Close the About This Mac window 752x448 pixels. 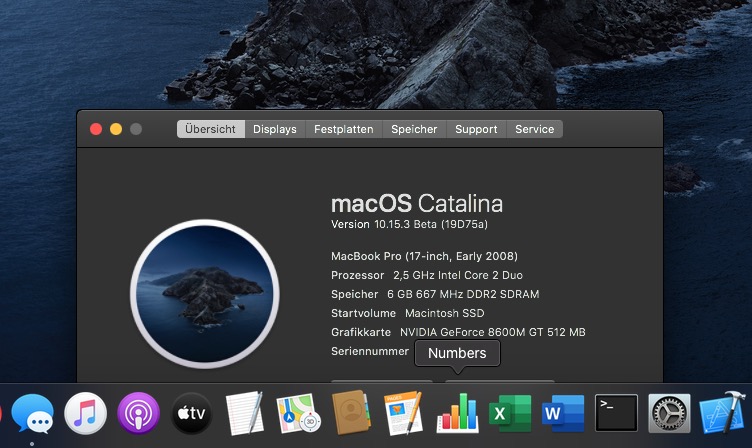click(96, 129)
